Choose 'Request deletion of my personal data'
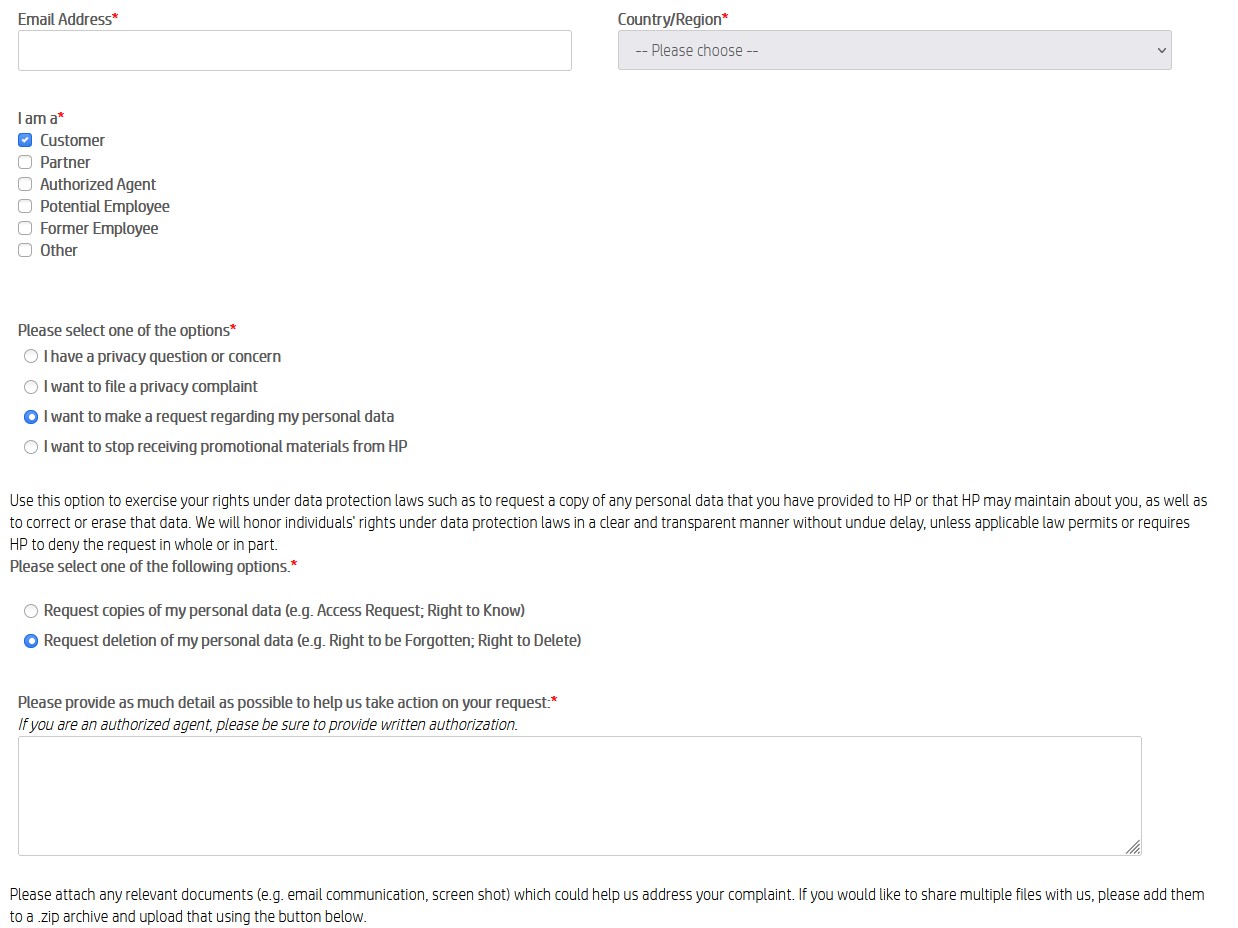The height and width of the screenshot is (928, 1238). [30, 641]
